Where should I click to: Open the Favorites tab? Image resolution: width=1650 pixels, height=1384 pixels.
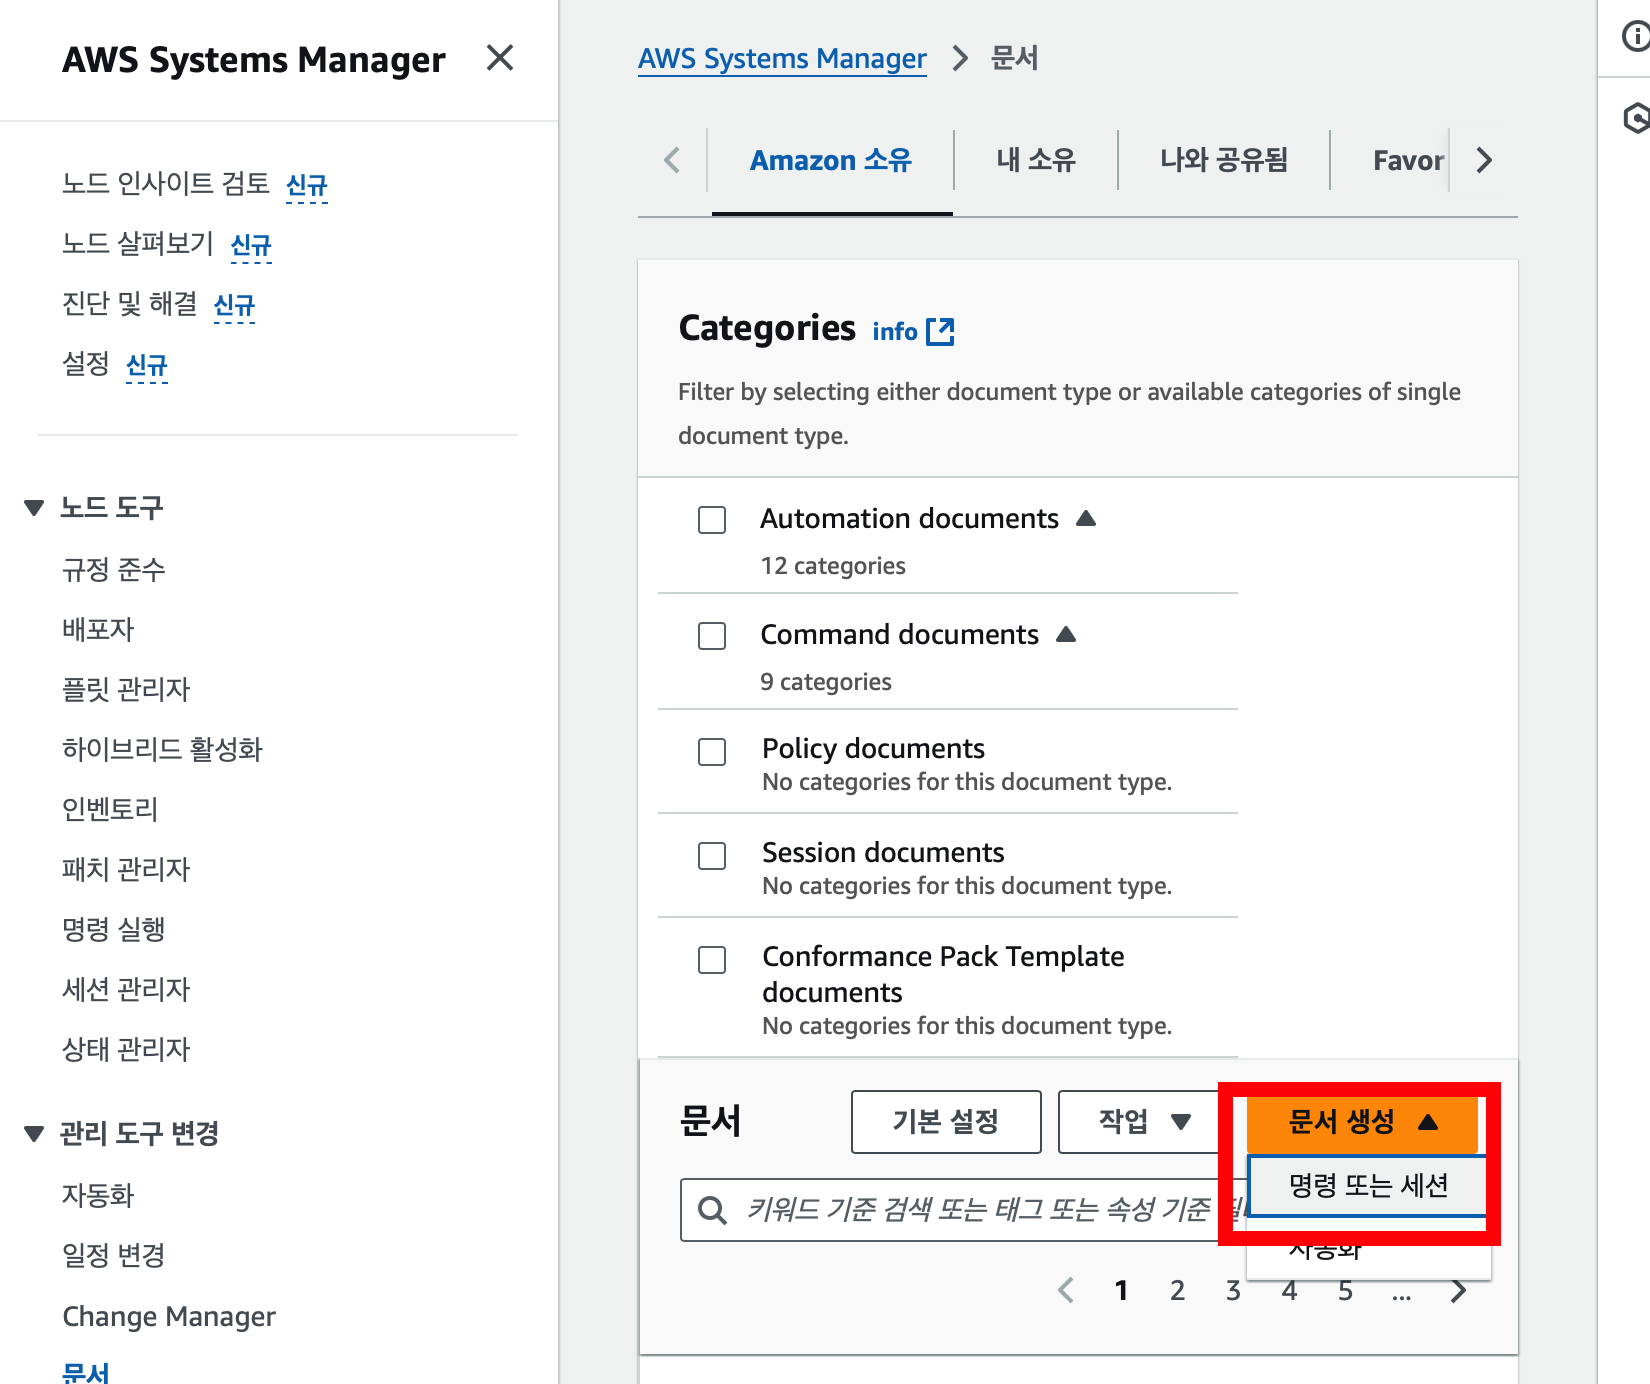tap(1408, 160)
